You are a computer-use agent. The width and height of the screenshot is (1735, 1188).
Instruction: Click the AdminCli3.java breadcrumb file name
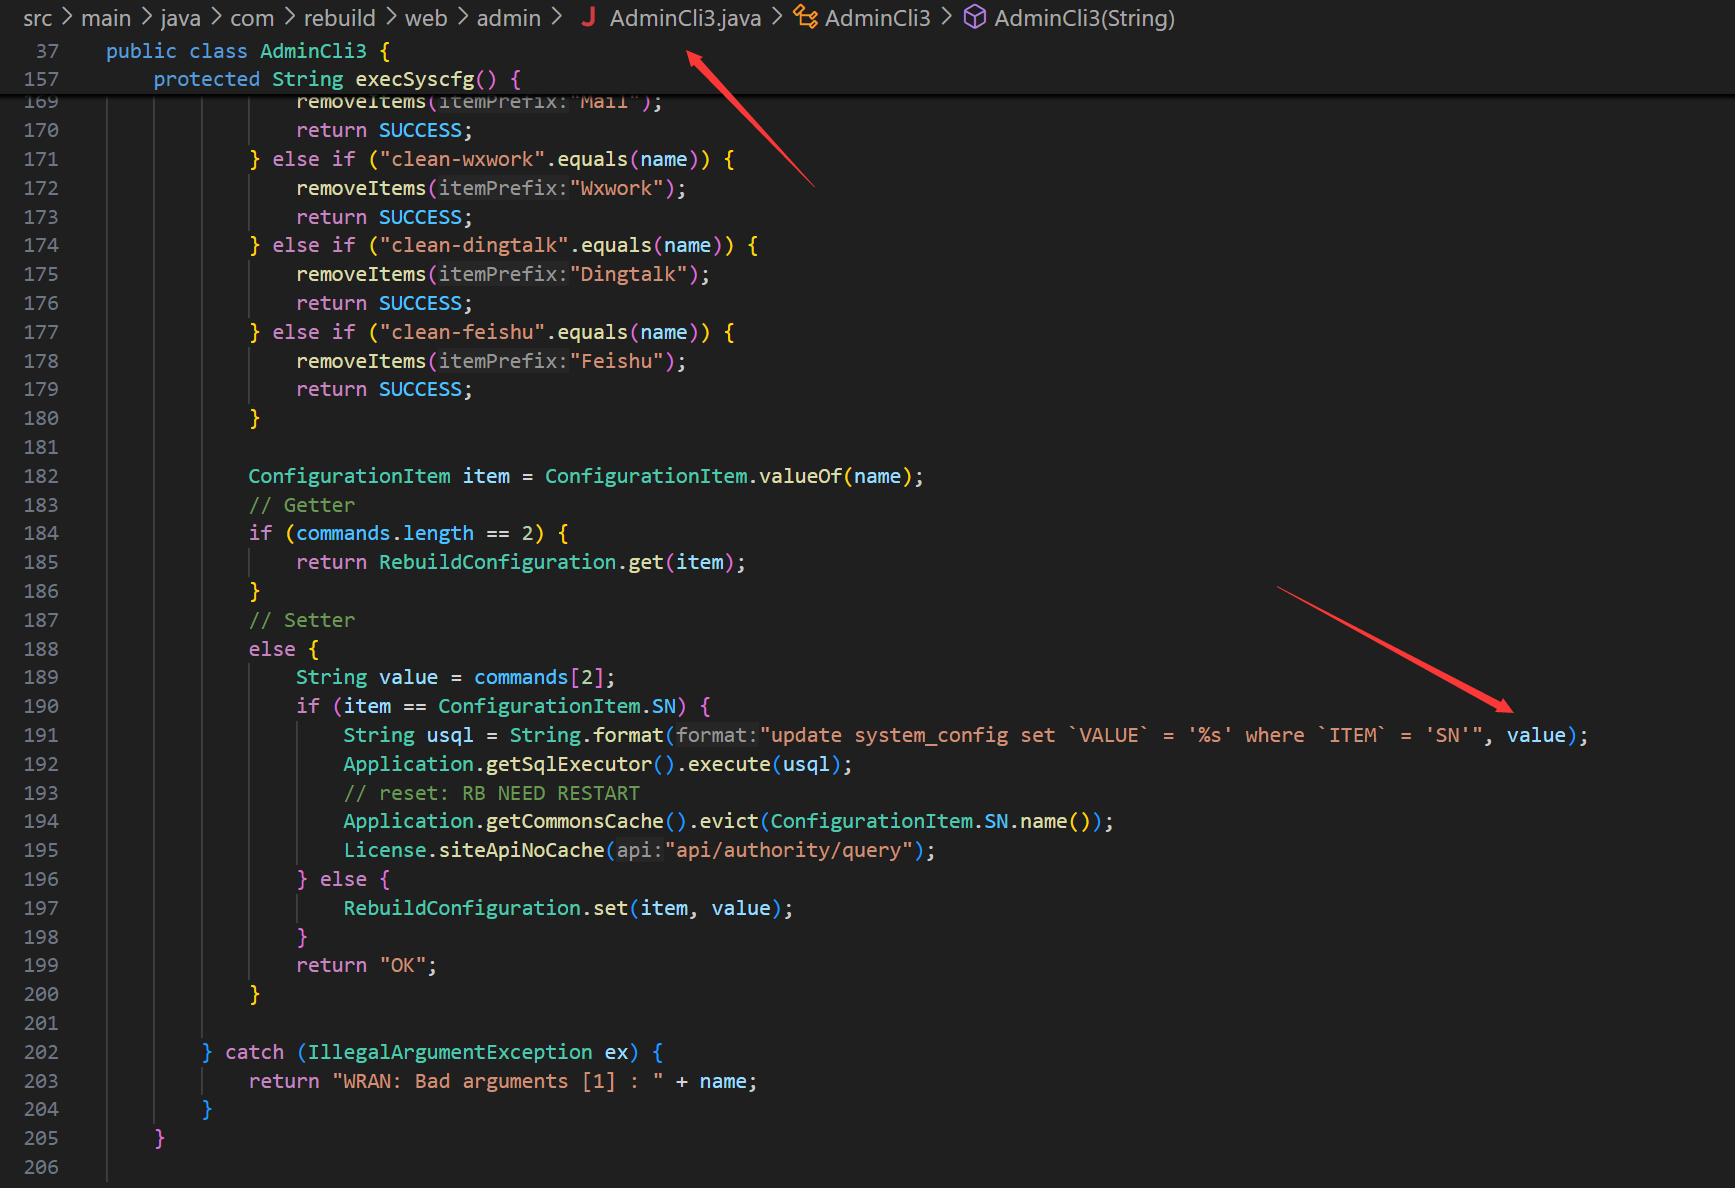click(x=685, y=18)
